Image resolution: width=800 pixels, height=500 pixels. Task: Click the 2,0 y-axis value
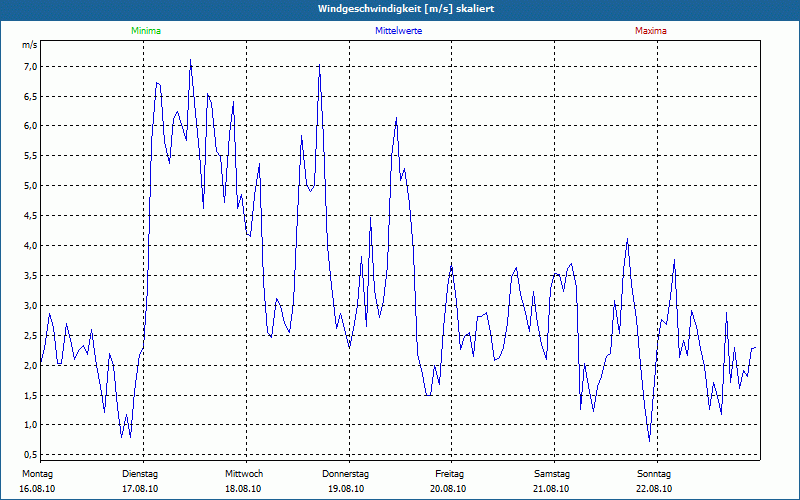30,365
